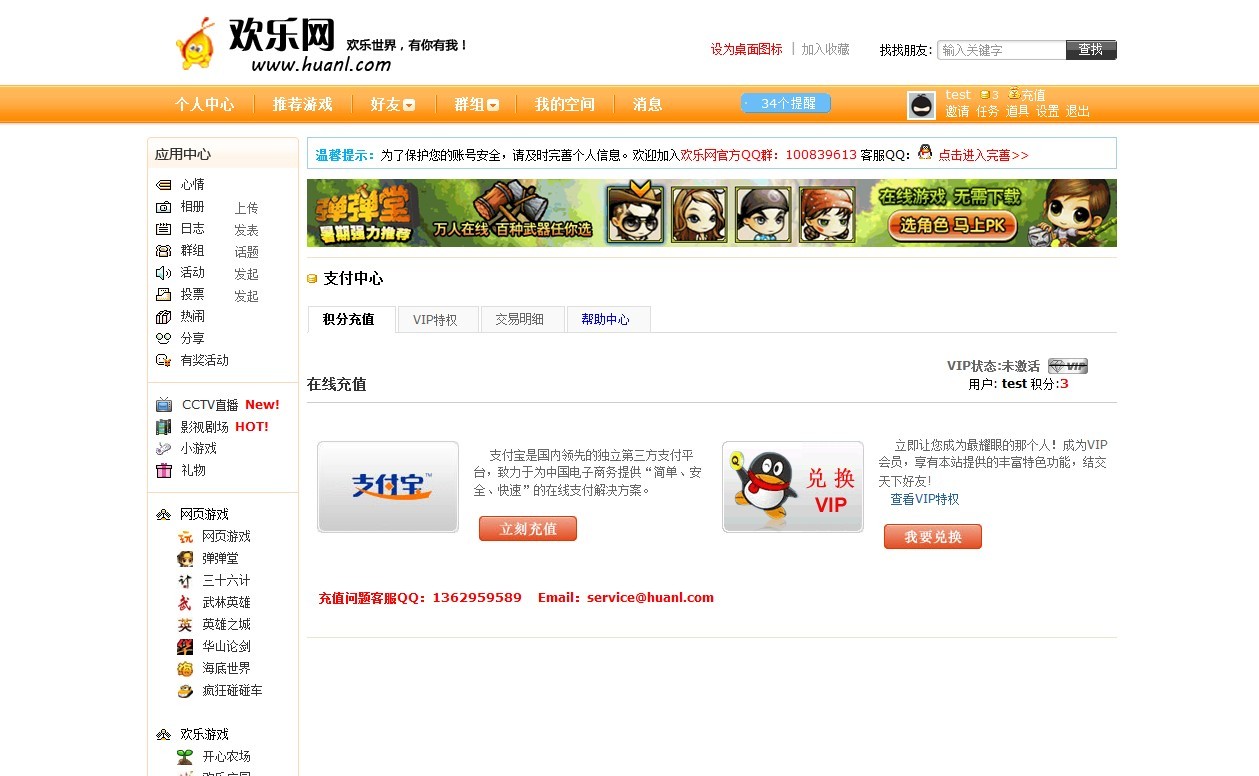Click the 小游戏 gamepad icon
1259x776 pixels.
164,449
